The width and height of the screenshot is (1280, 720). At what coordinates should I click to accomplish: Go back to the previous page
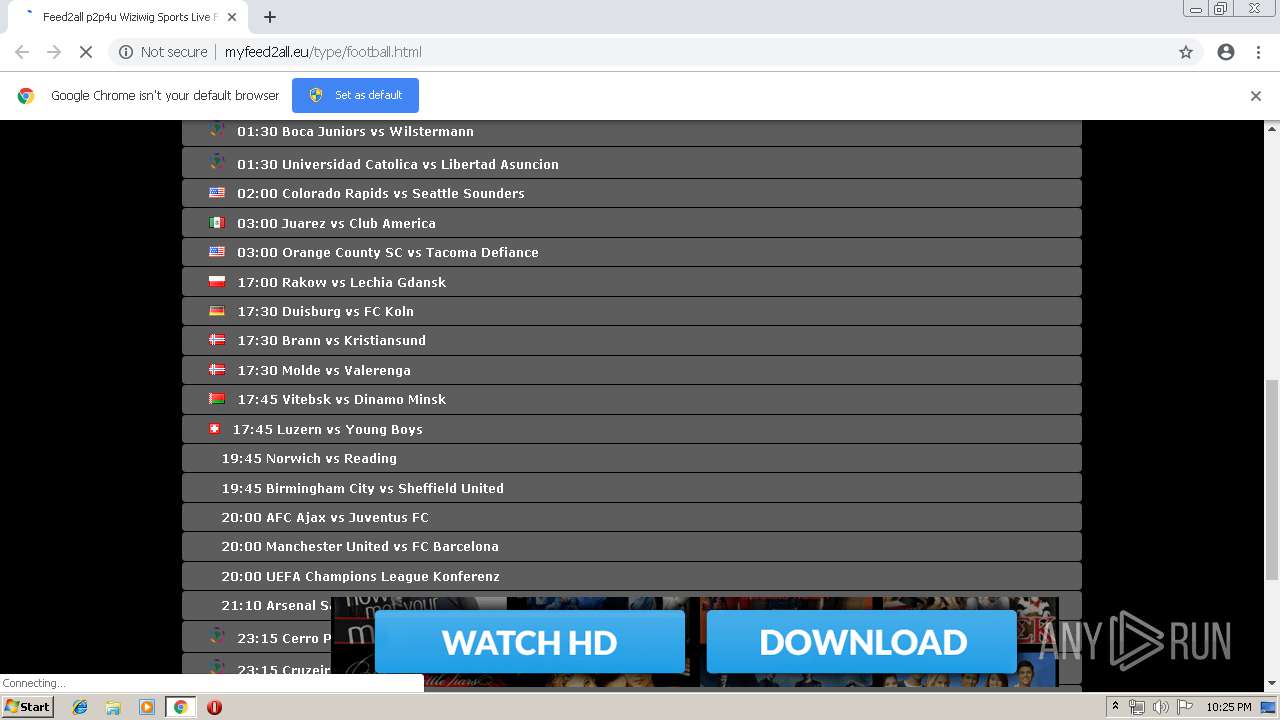22,52
